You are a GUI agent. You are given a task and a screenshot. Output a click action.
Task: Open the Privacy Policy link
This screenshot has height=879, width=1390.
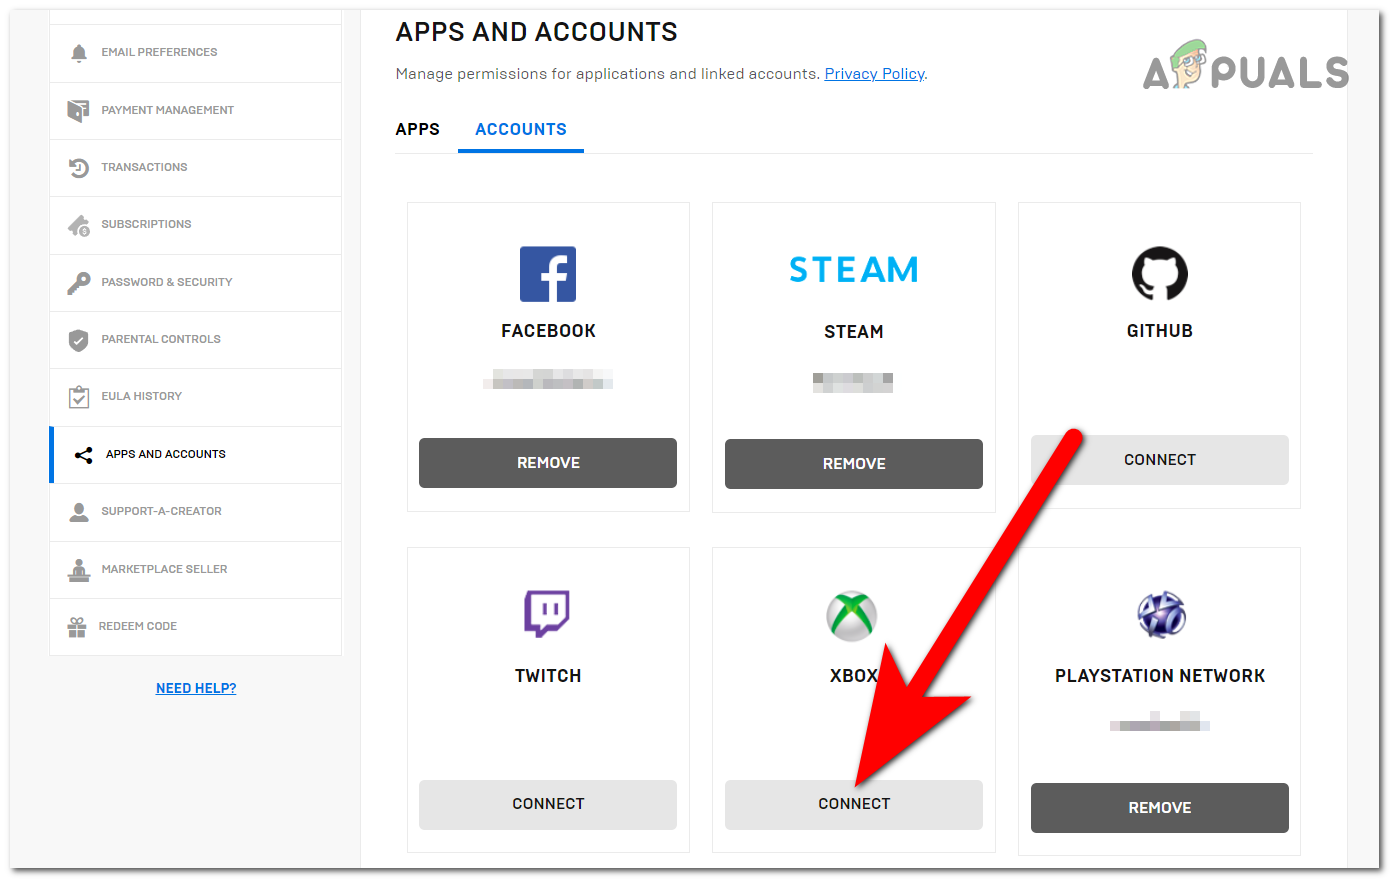click(x=874, y=73)
